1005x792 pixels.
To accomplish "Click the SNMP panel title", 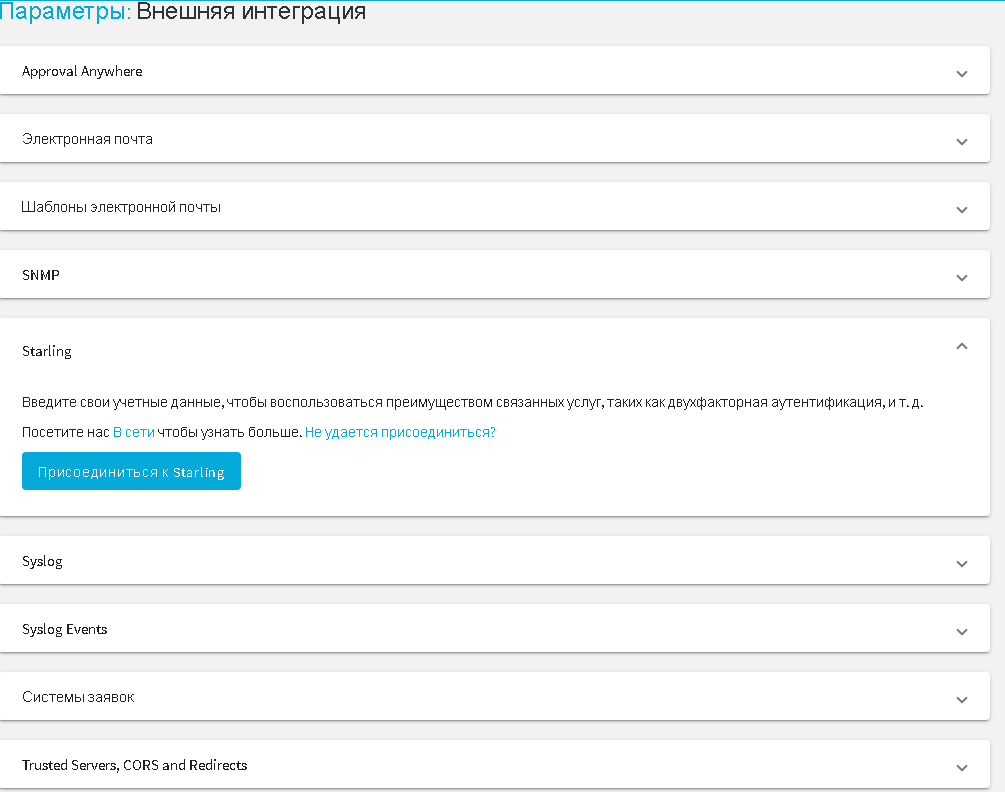I will (41, 275).
